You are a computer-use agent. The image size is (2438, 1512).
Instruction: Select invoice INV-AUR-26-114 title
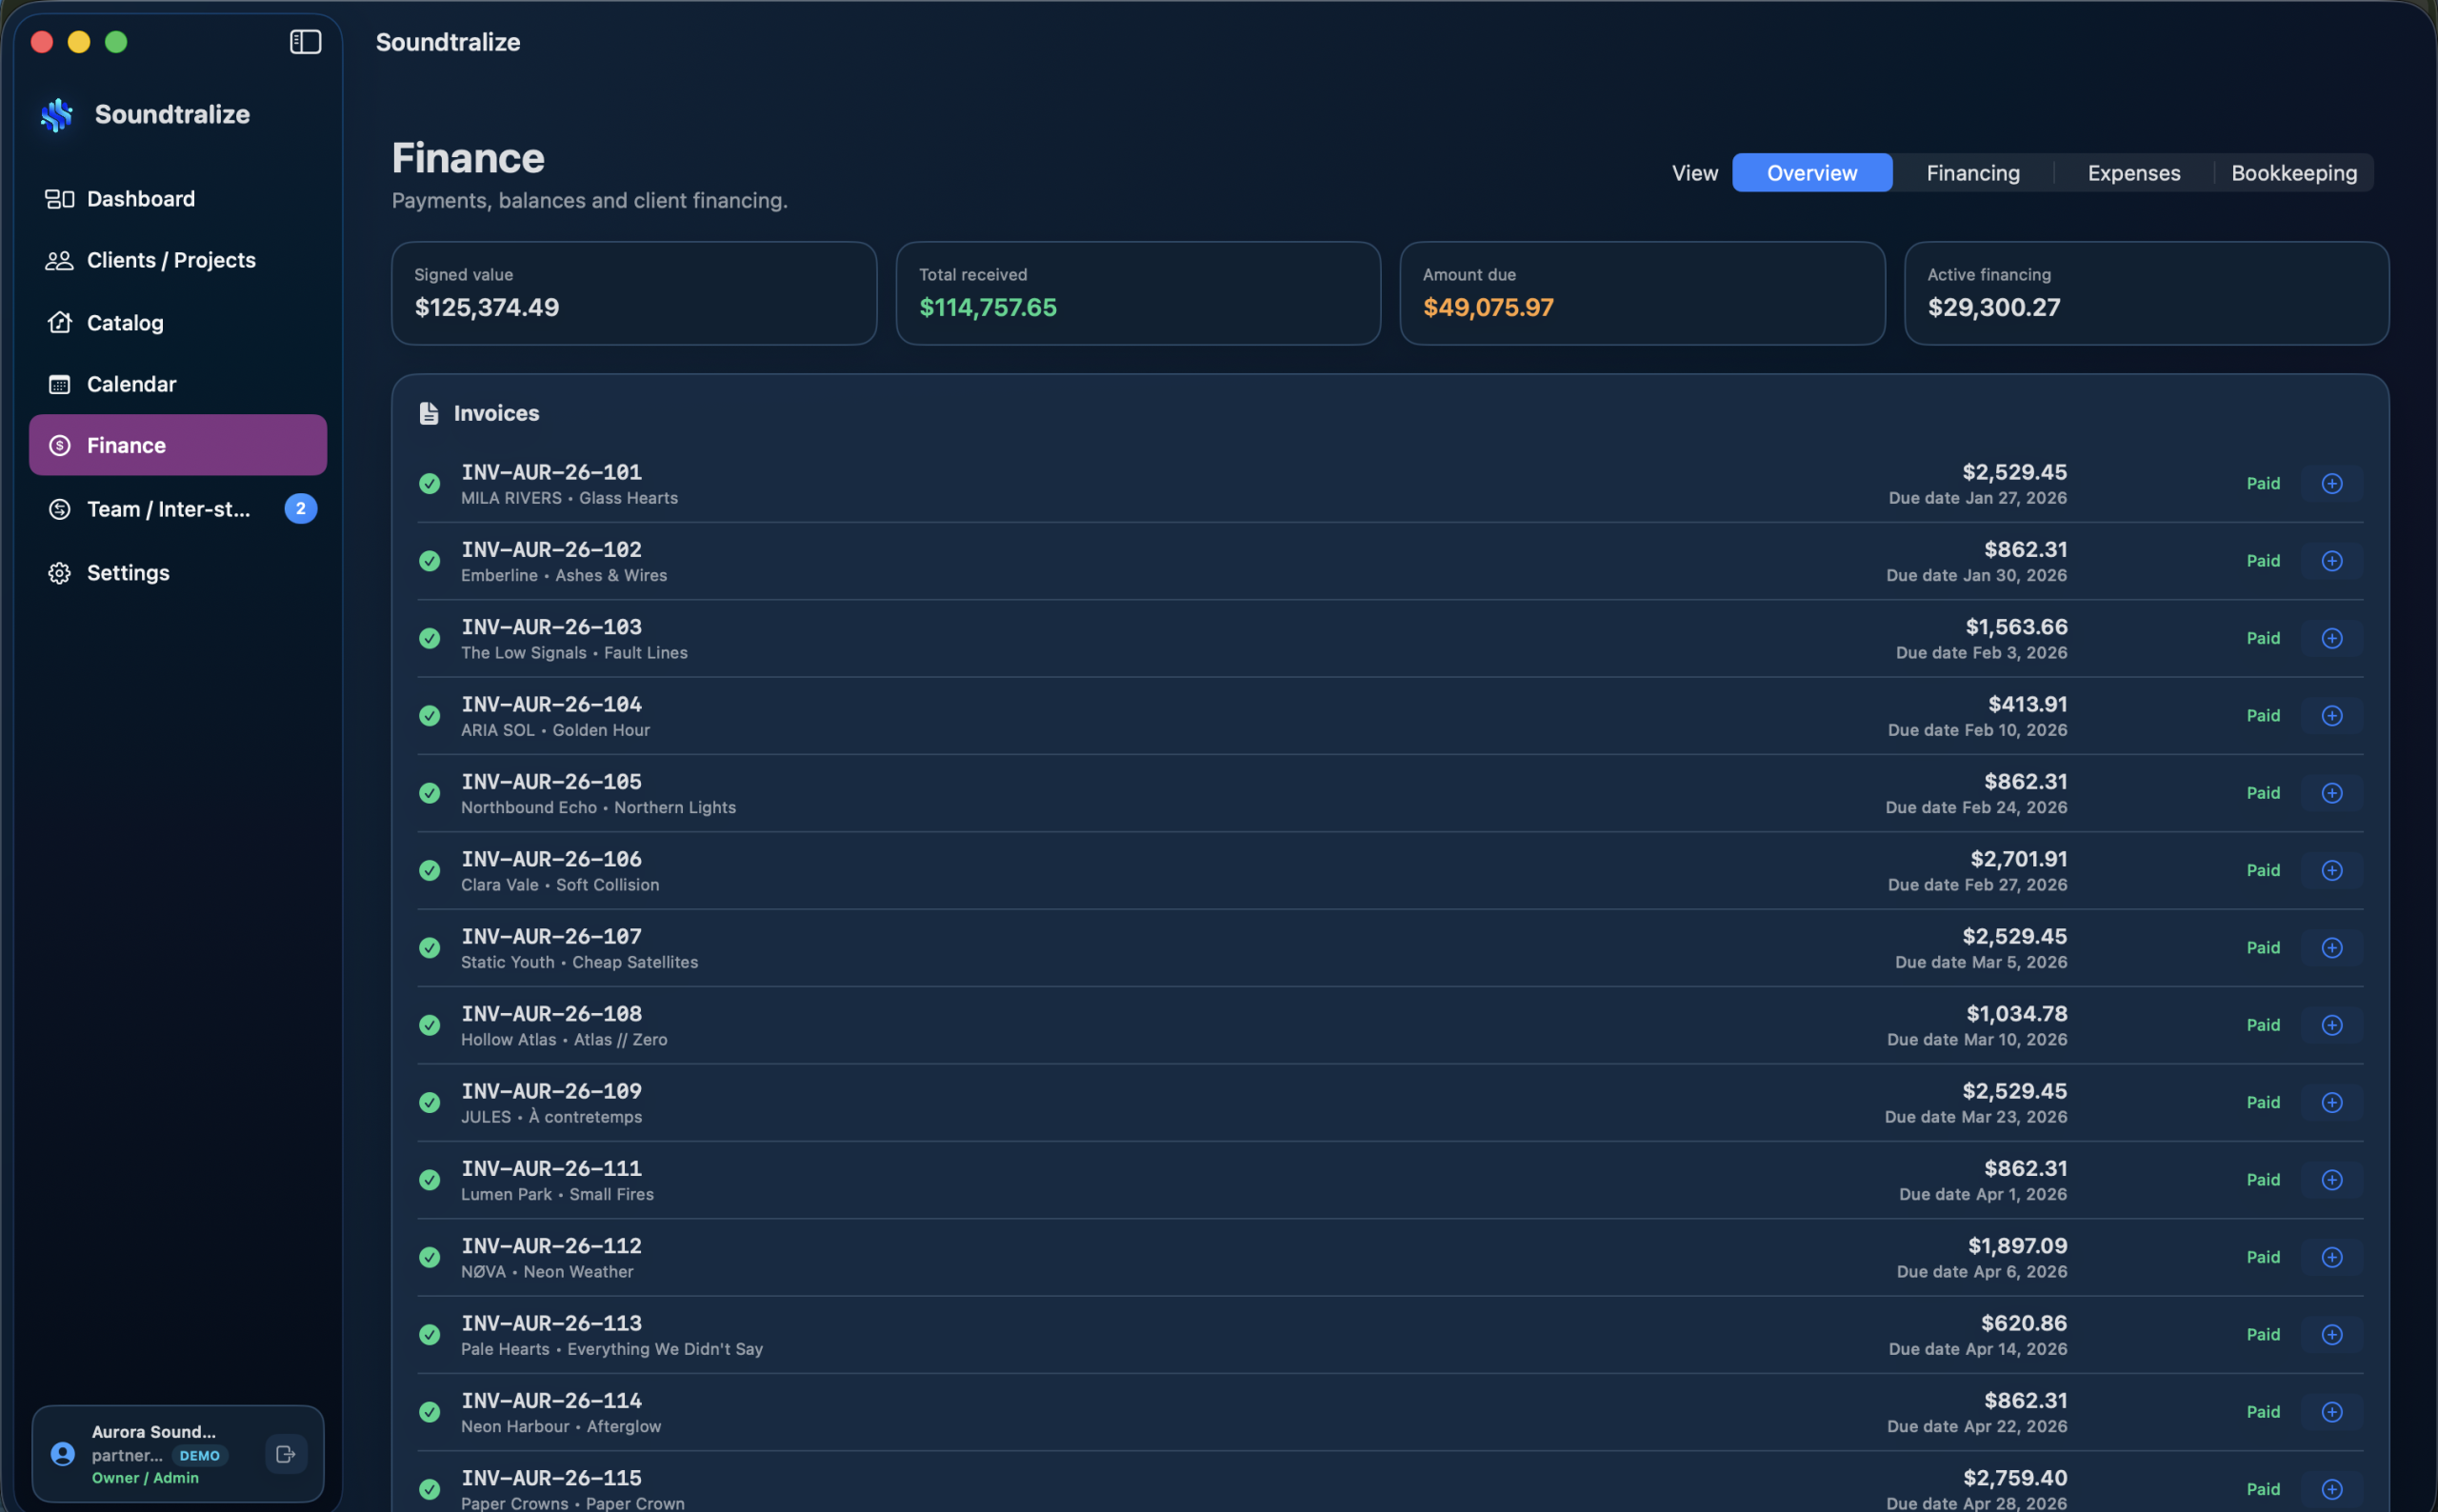[551, 1401]
